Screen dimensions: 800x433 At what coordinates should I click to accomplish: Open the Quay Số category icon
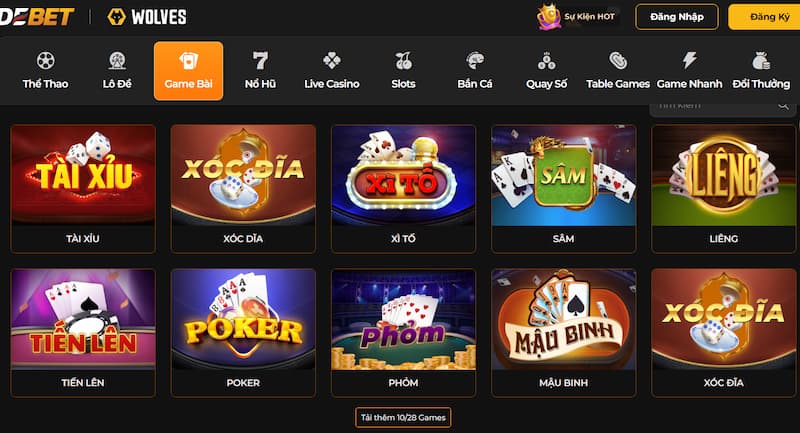click(546, 61)
